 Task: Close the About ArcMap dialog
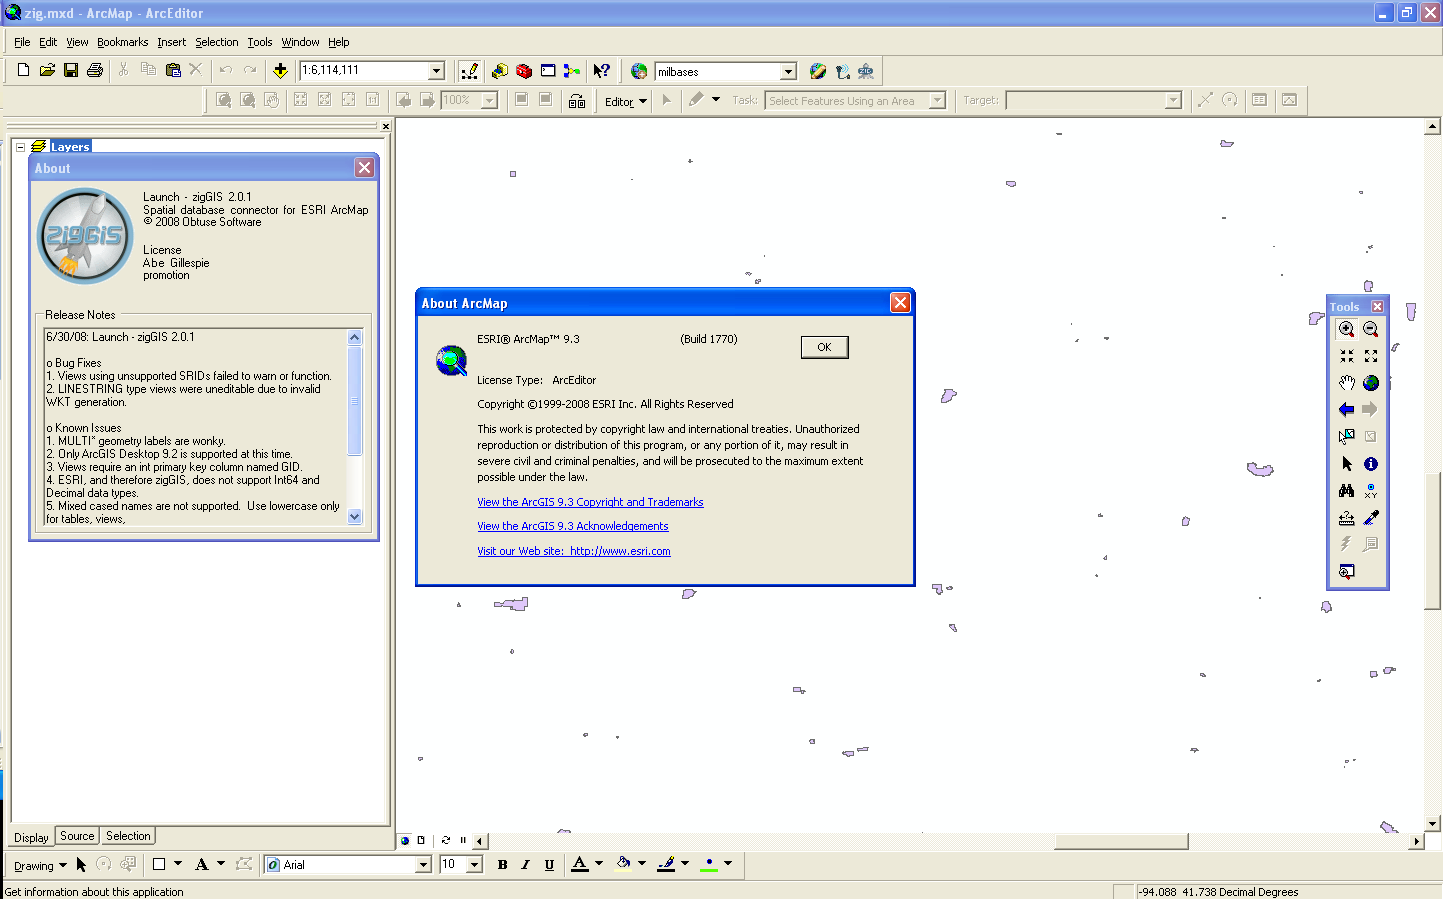[900, 303]
